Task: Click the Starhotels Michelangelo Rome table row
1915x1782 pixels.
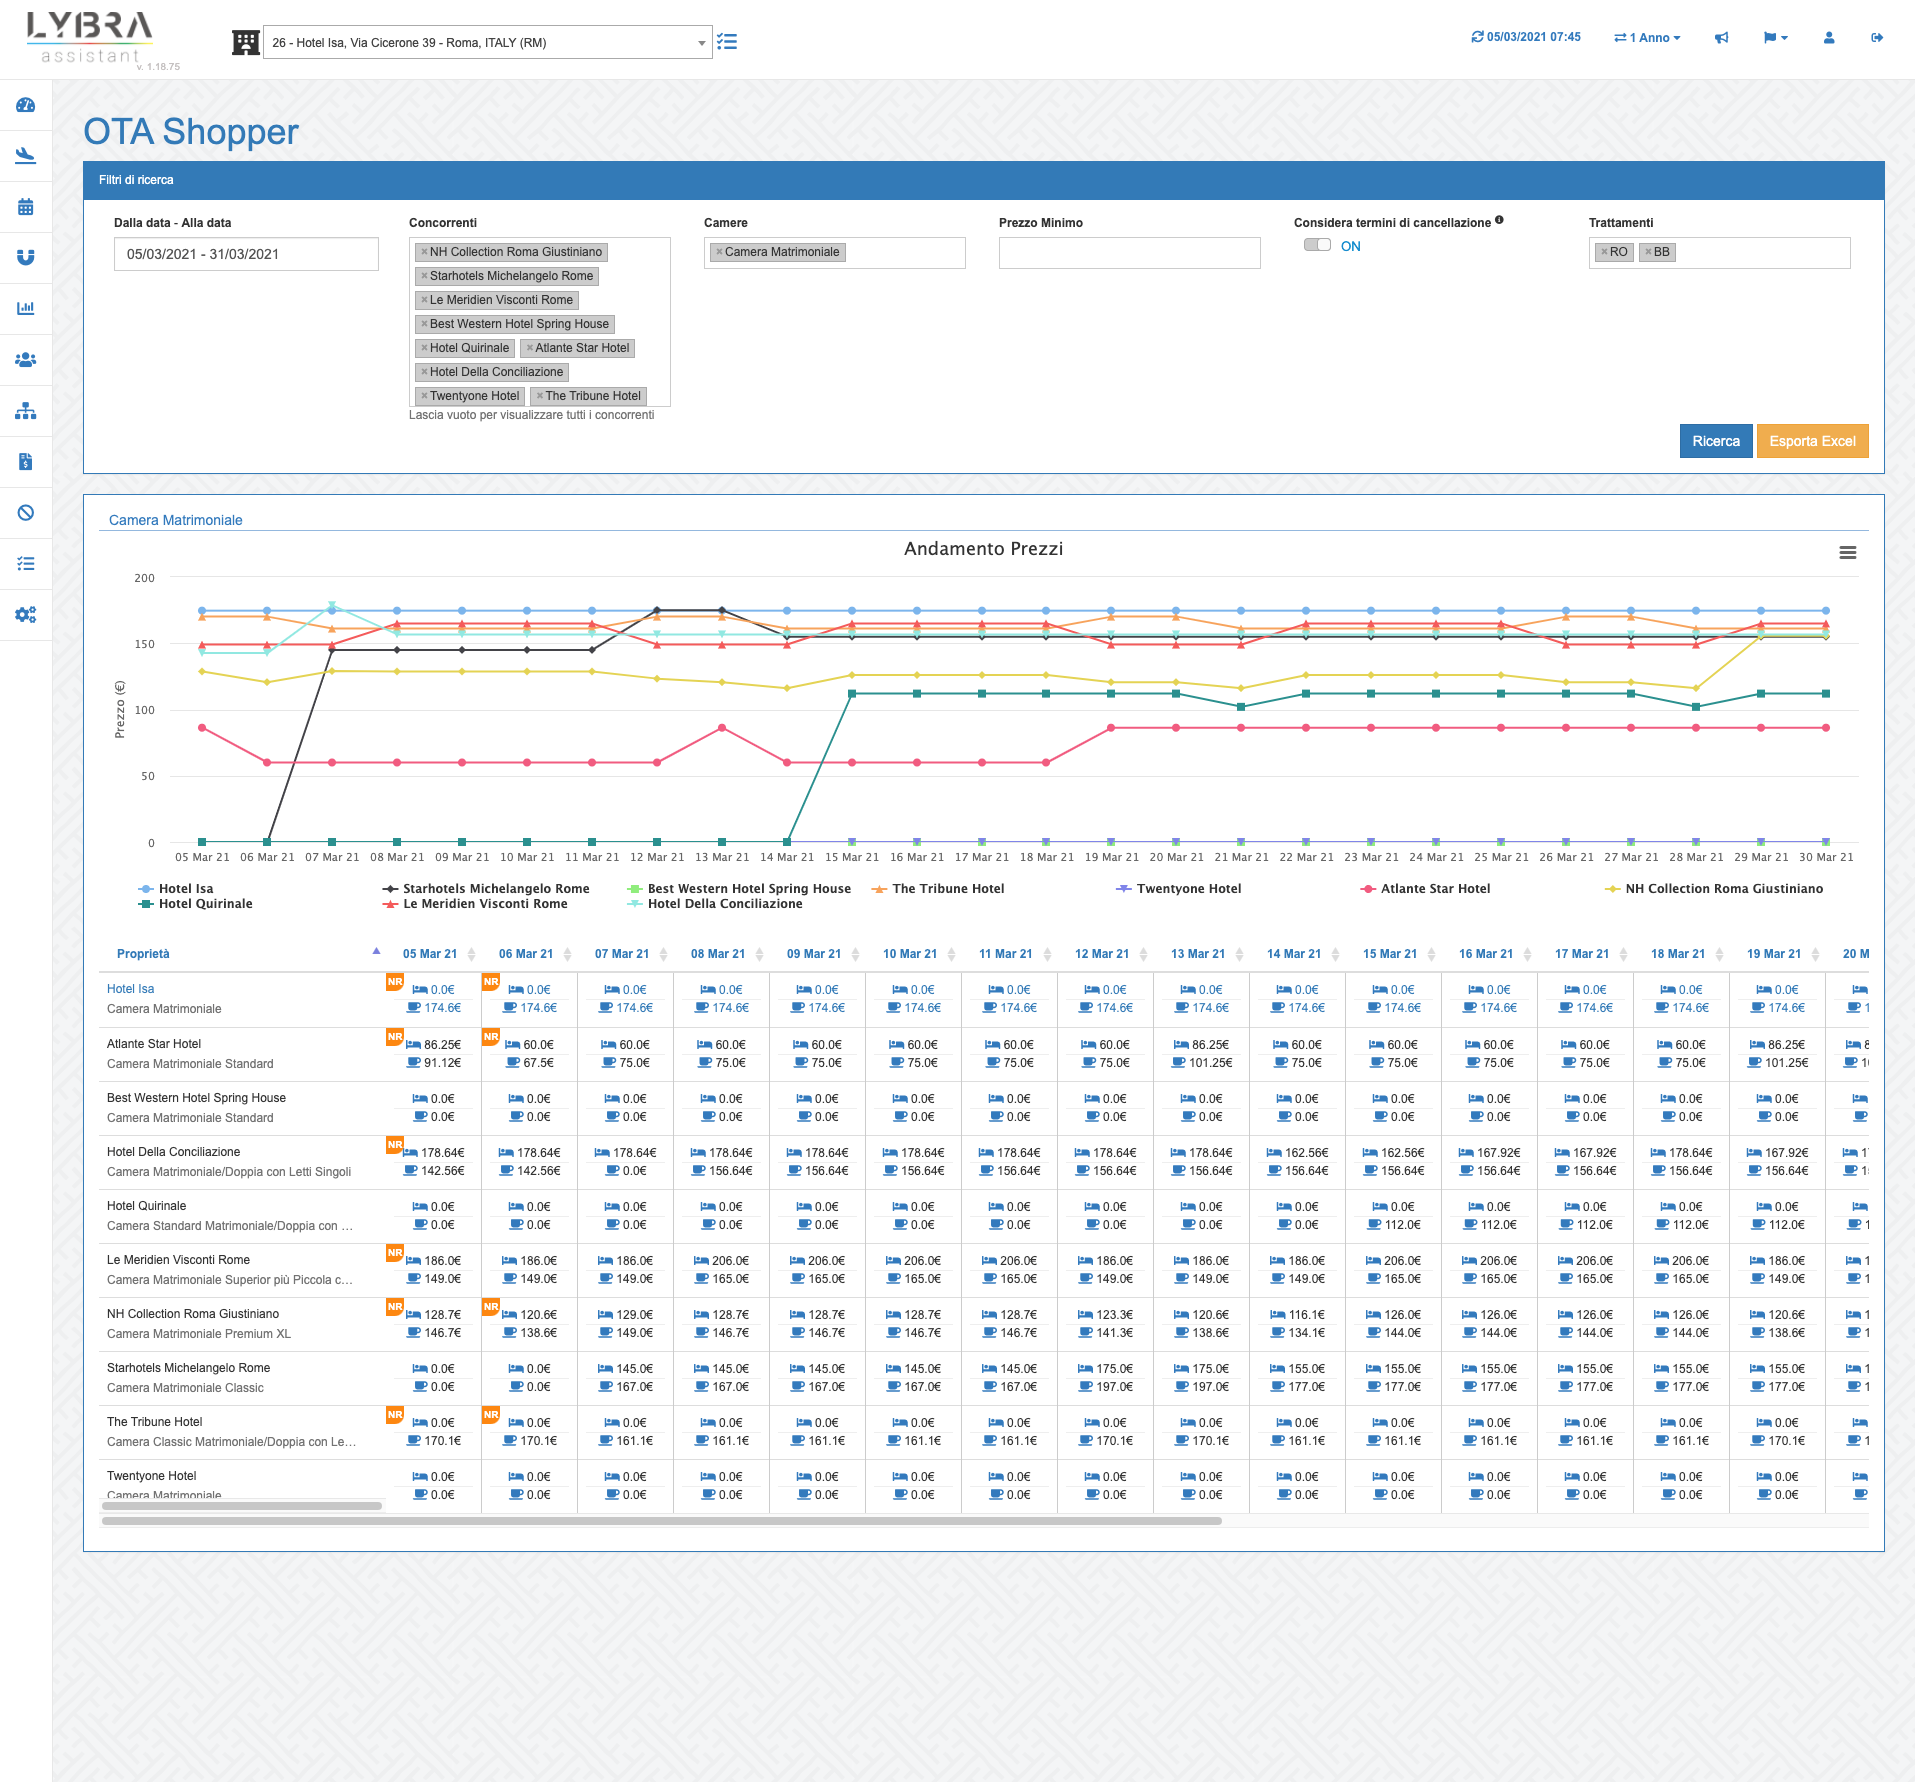Action: (x=983, y=1378)
